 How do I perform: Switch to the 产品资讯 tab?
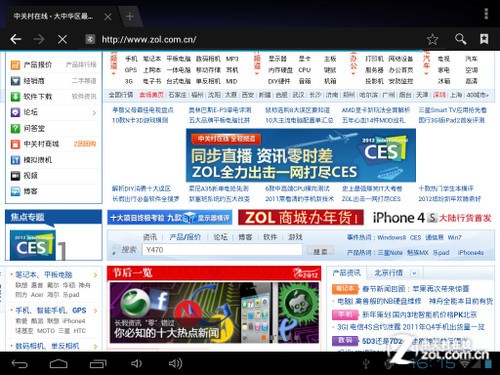coord(347,273)
